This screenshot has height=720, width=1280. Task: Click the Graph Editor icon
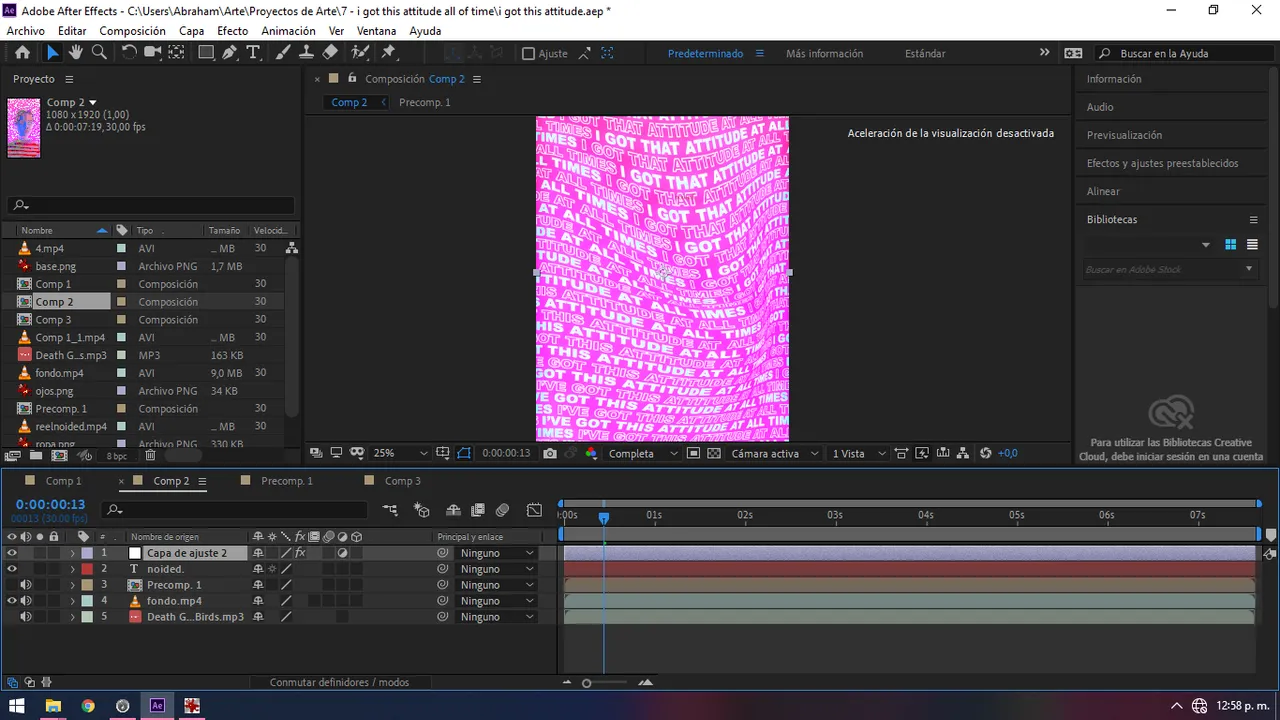point(534,510)
